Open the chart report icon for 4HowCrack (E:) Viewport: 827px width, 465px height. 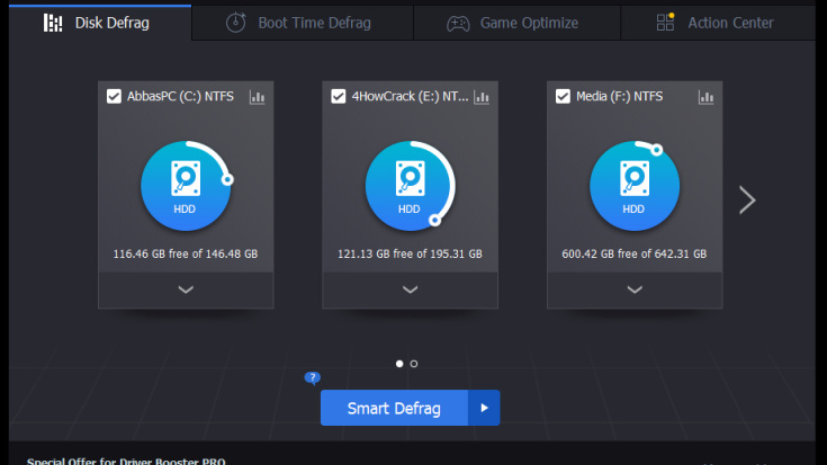click(x=482, y=97)
